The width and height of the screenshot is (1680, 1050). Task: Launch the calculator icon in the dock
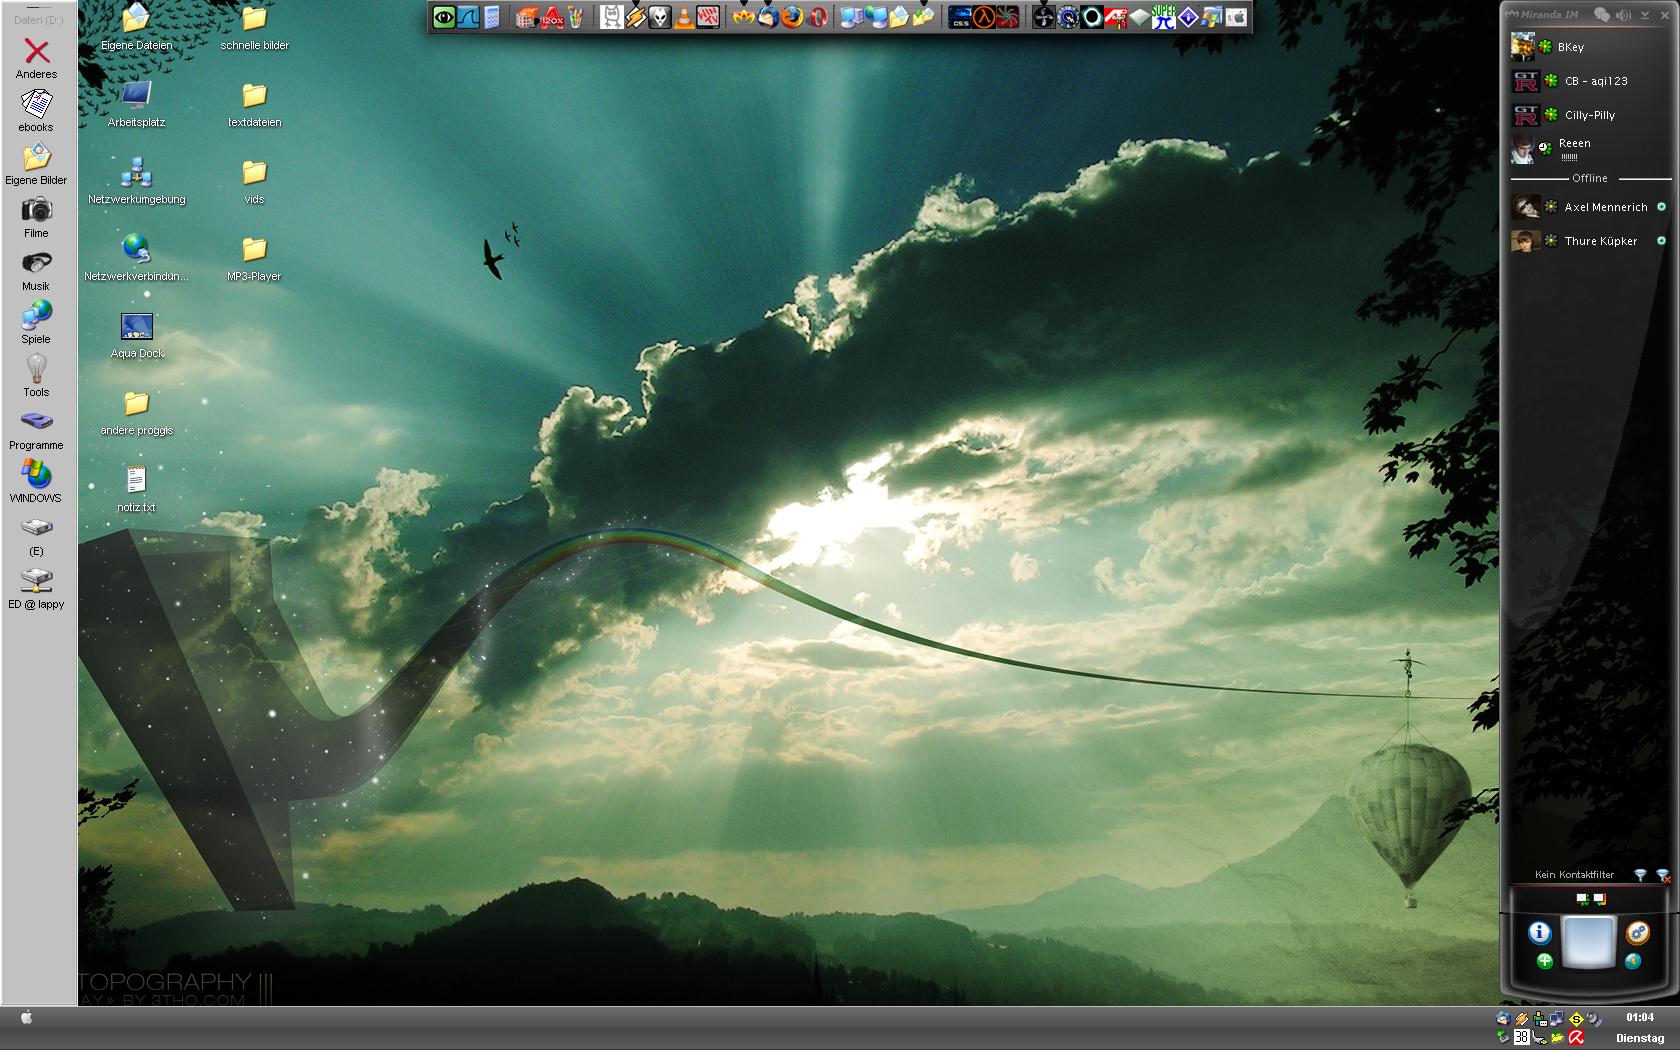pyautogui.click(x=492, y=17)
